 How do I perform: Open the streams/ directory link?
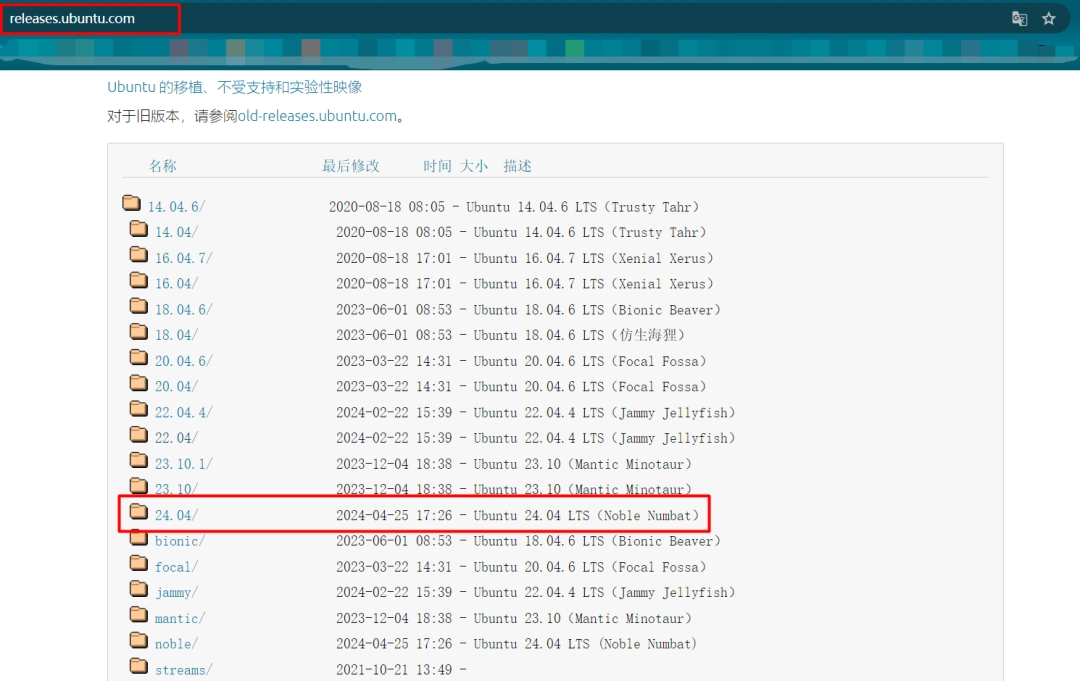click(184, 670)
